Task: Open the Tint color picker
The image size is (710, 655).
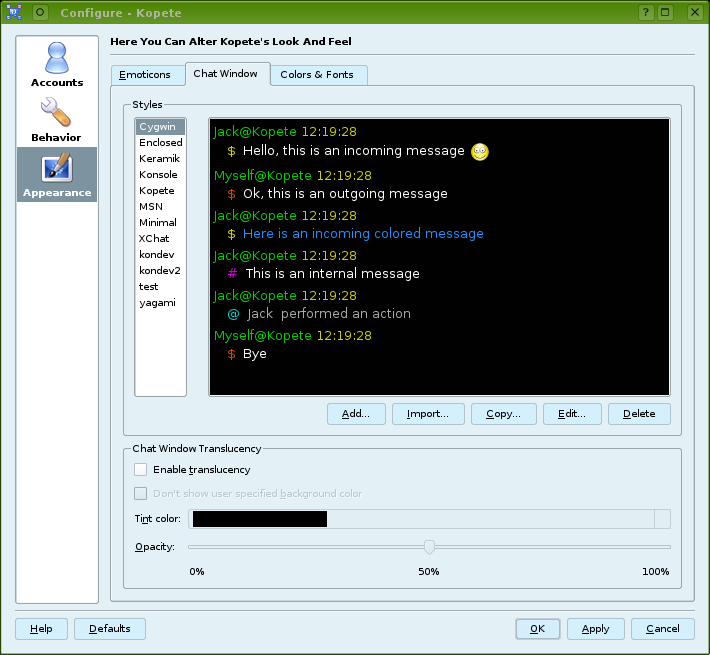Action: (429, 519)
